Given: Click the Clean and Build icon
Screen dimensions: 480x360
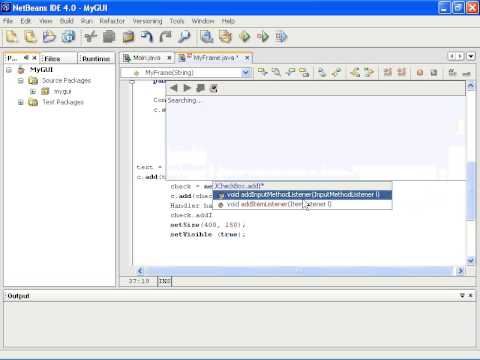Looking at the screenshot, I should (226, 36).
